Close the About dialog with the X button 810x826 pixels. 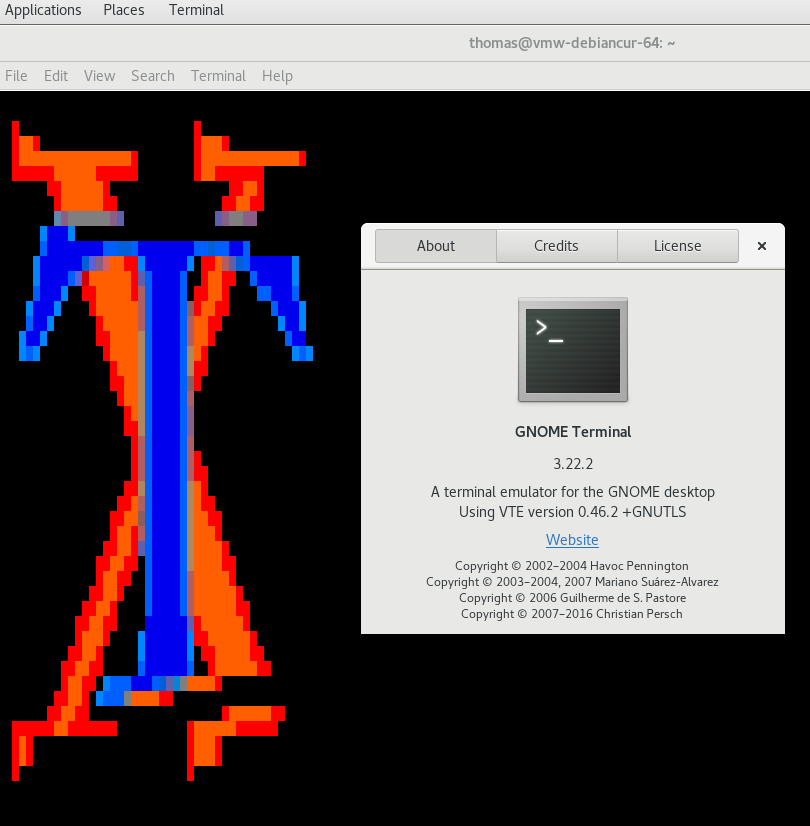pos(761,246)
